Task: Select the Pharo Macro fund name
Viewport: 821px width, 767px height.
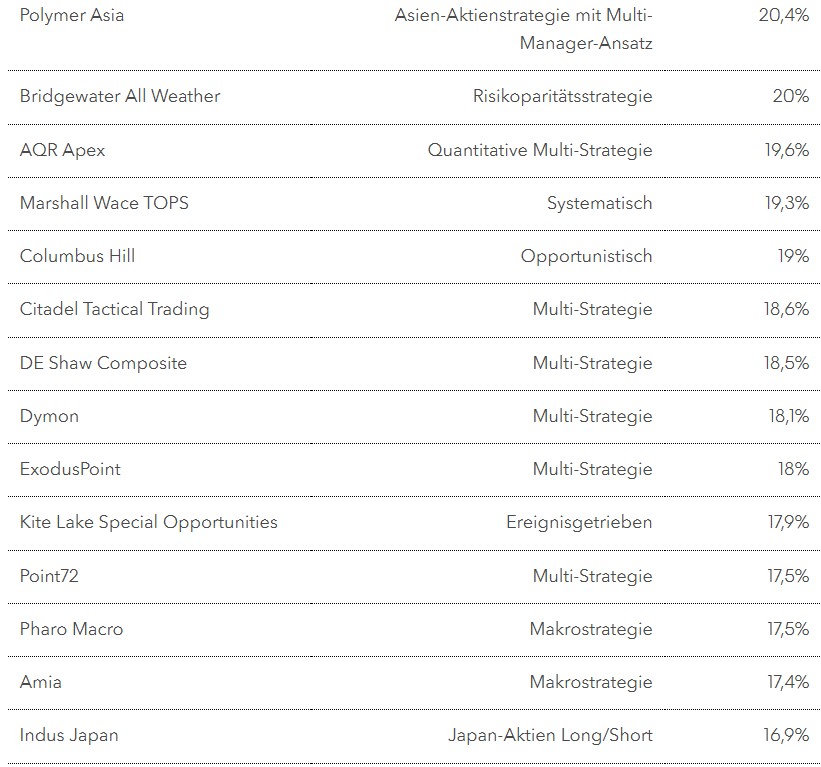Action: click(x=71, y=629)
